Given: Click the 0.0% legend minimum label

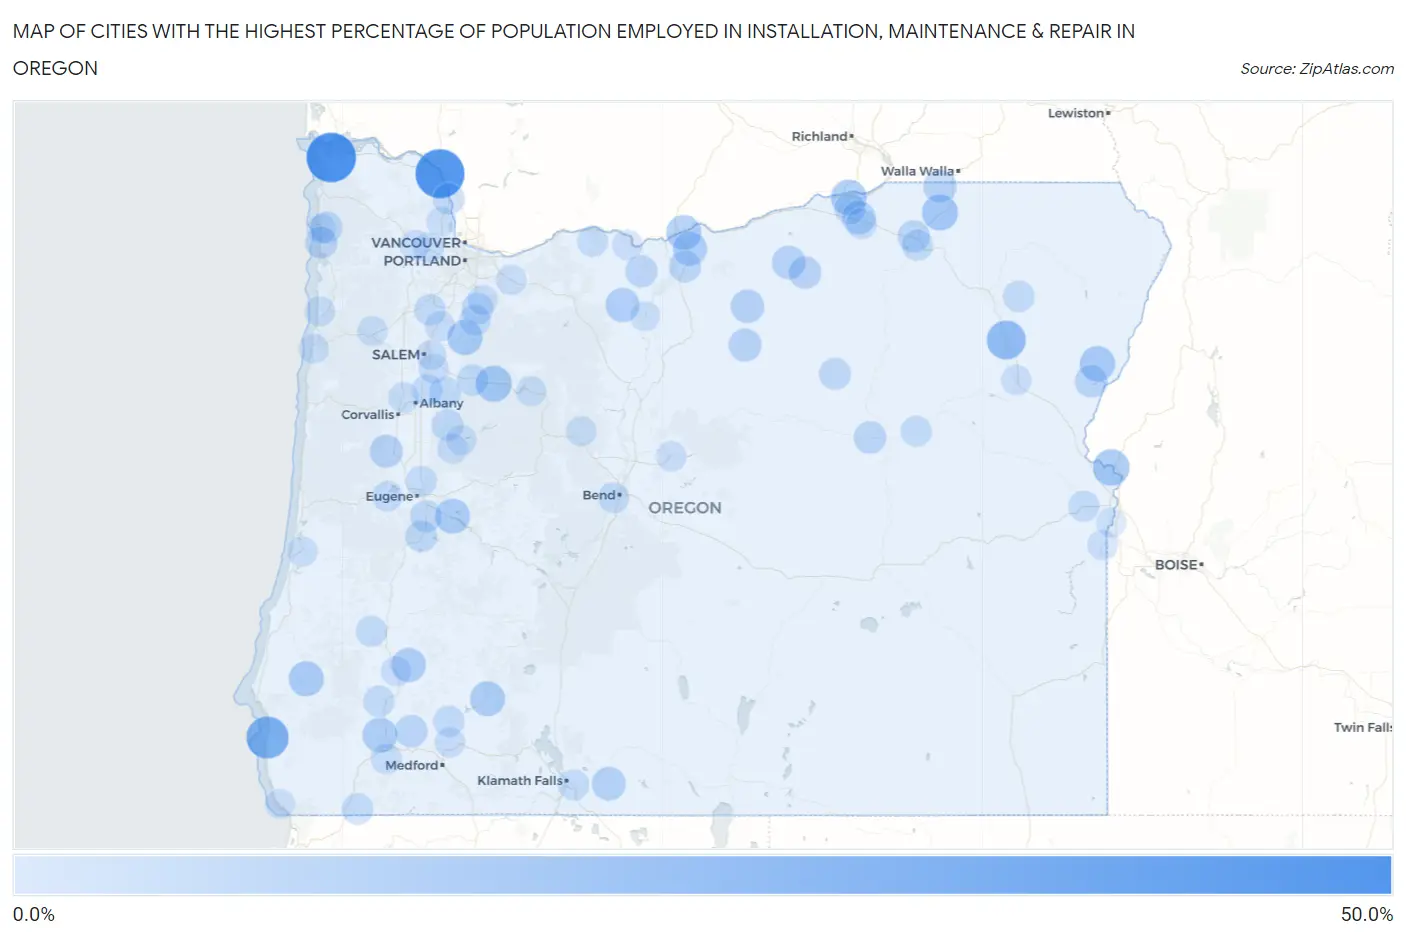Looking at the screenshot, I should [34, 915].
